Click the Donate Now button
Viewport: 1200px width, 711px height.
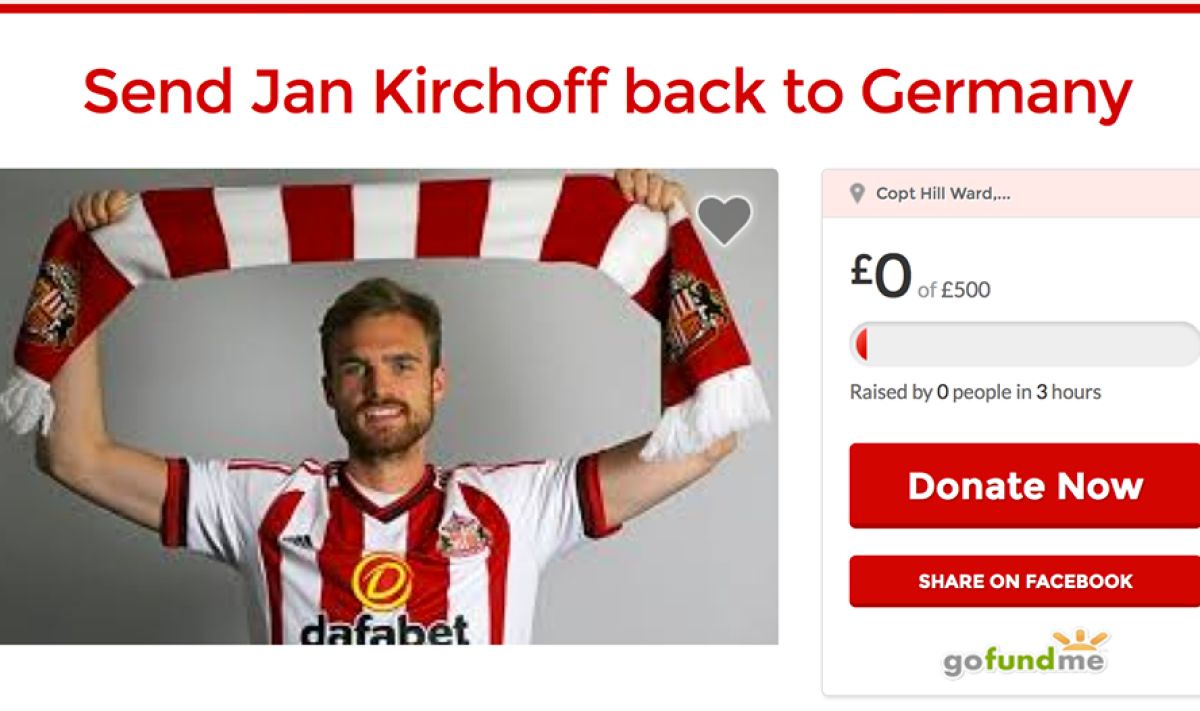[x=1025, y=486]
